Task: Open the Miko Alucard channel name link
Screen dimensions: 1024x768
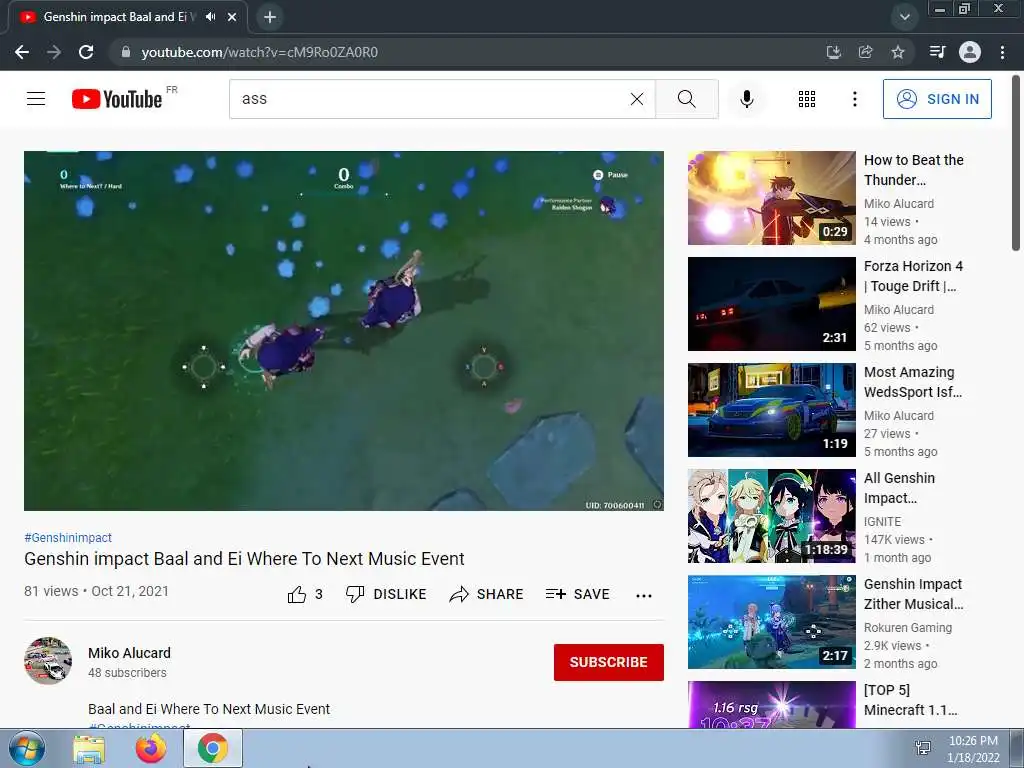Action: 129,653
